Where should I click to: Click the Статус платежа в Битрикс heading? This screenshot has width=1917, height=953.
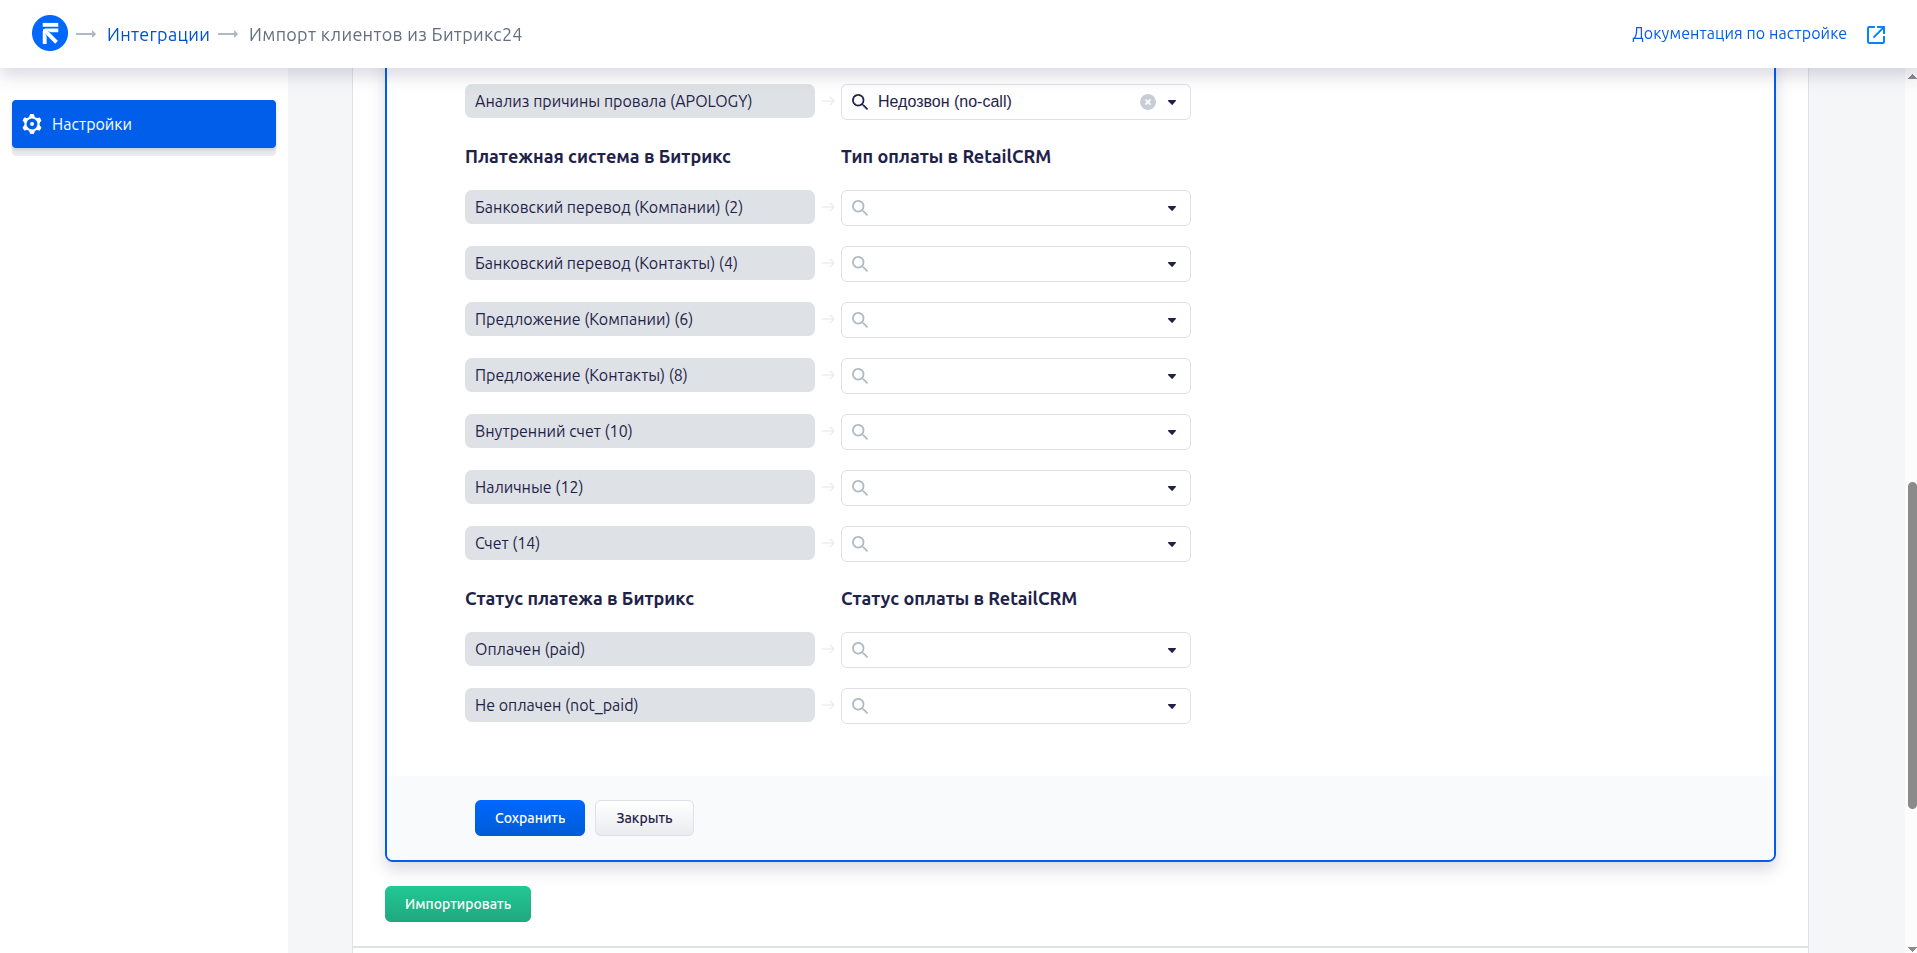coord(579,599)
